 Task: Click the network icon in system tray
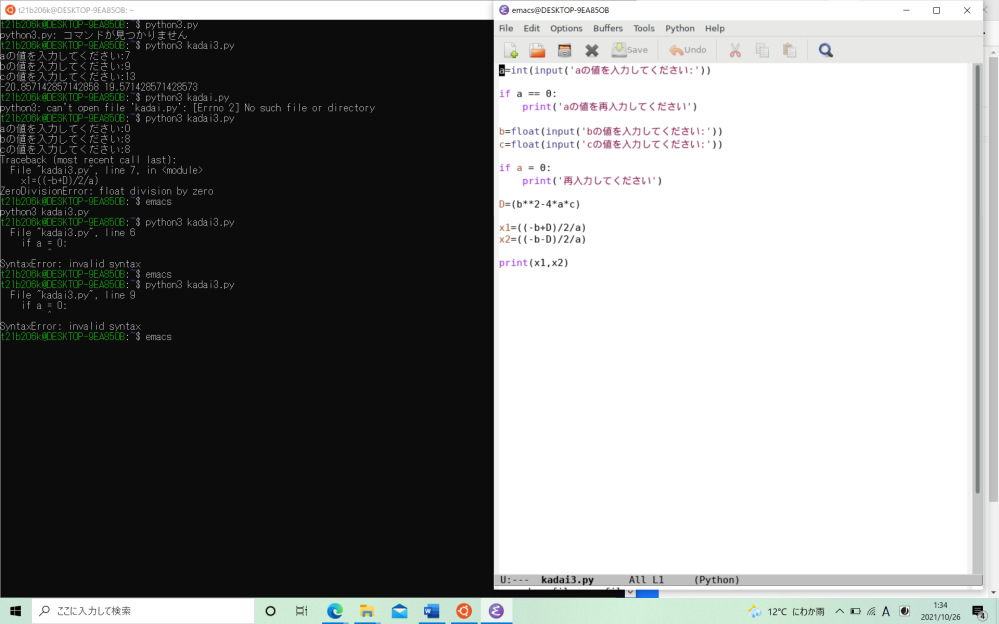871,611
